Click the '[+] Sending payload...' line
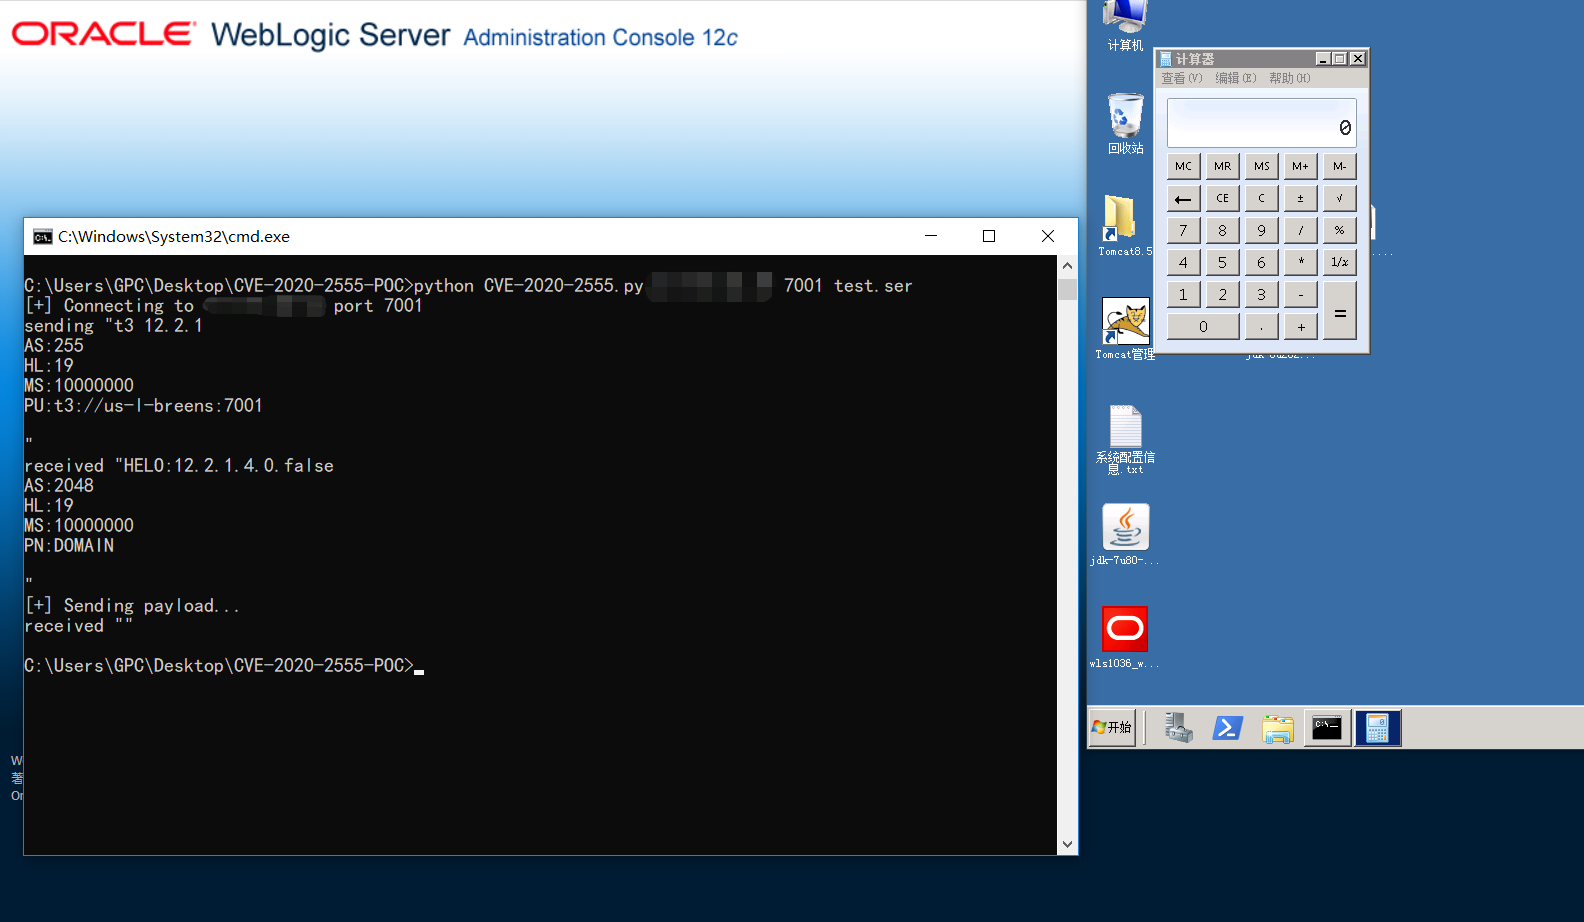1584x922 pixels. click(x=132, y=606)
